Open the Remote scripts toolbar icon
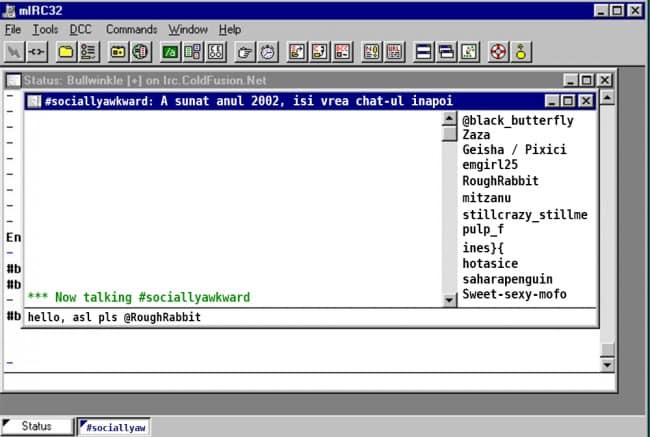 (x=216, y=52)
